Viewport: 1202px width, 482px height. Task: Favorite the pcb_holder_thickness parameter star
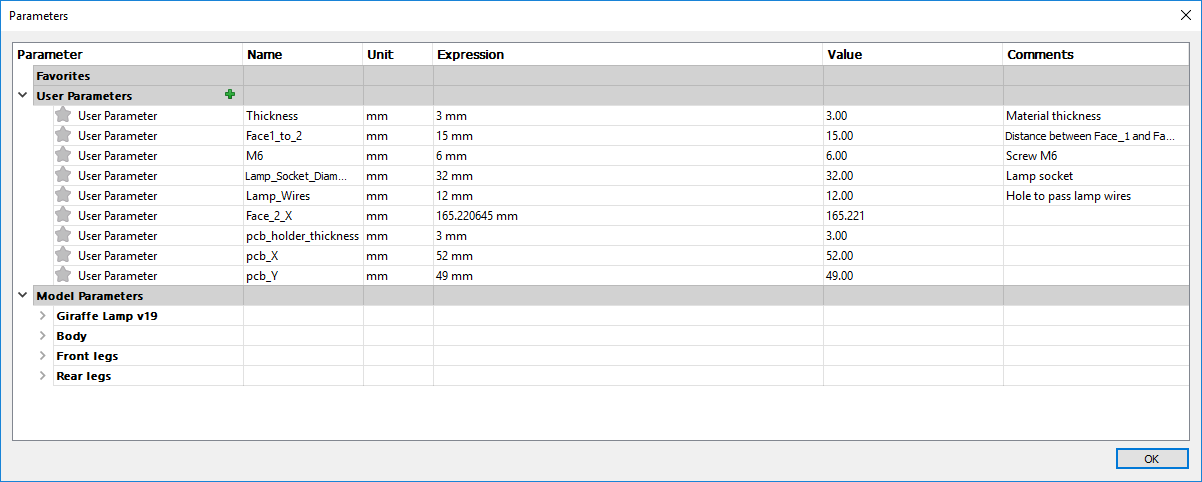pos(63,235)
